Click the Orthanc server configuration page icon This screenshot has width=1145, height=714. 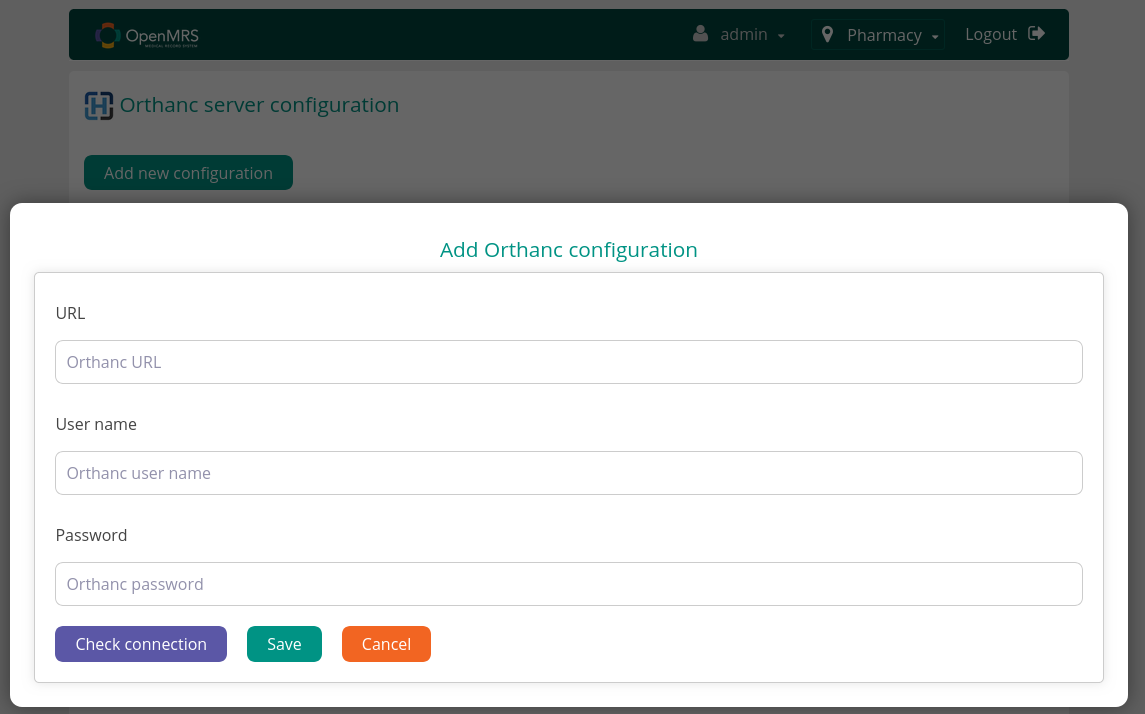pos(99,105)
